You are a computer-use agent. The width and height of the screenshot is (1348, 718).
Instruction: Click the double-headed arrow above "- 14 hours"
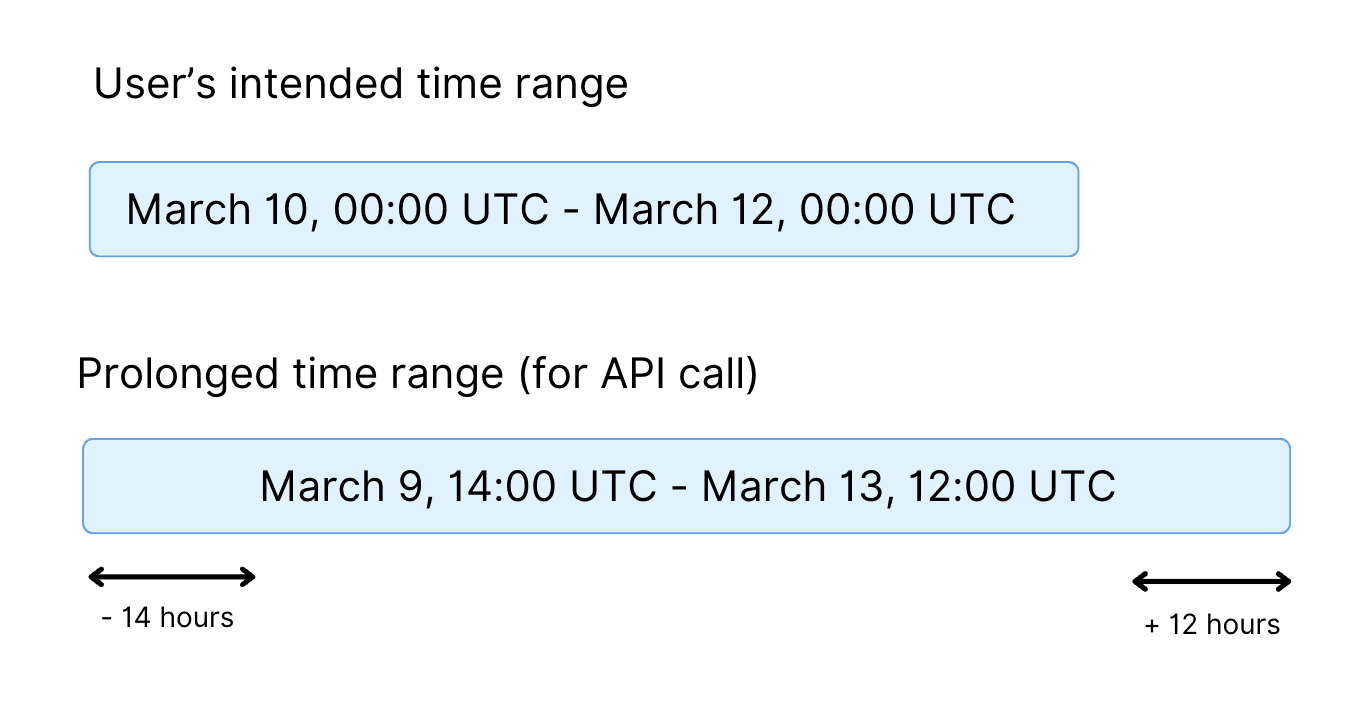[172, 576]
